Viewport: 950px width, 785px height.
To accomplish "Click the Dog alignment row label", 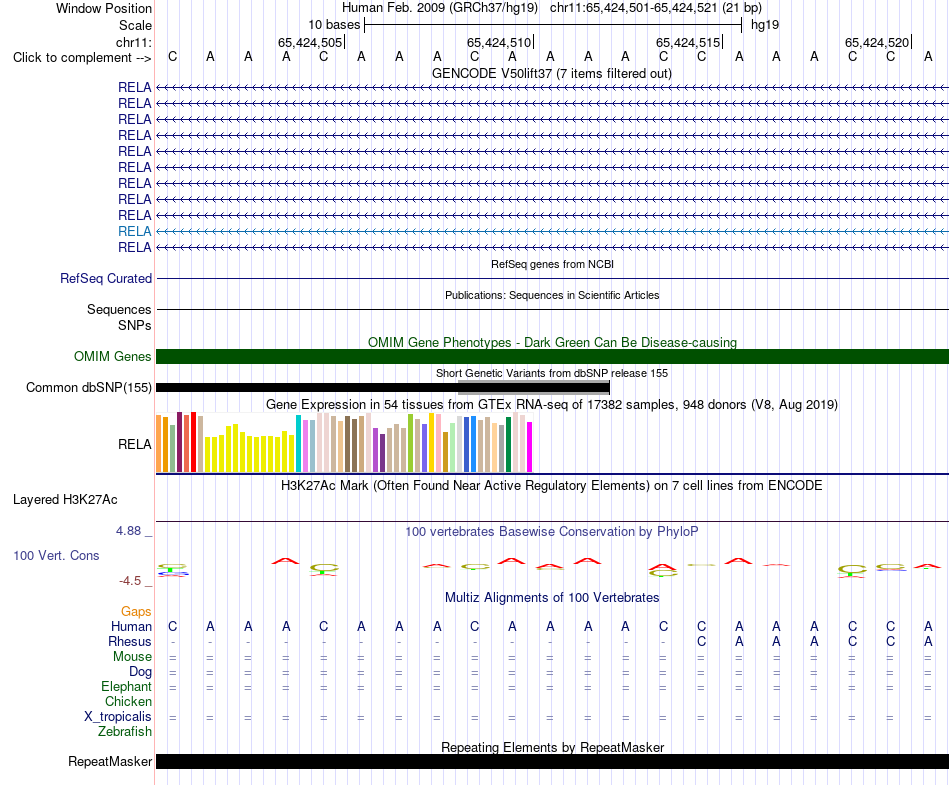I will [x=140, y=672].
